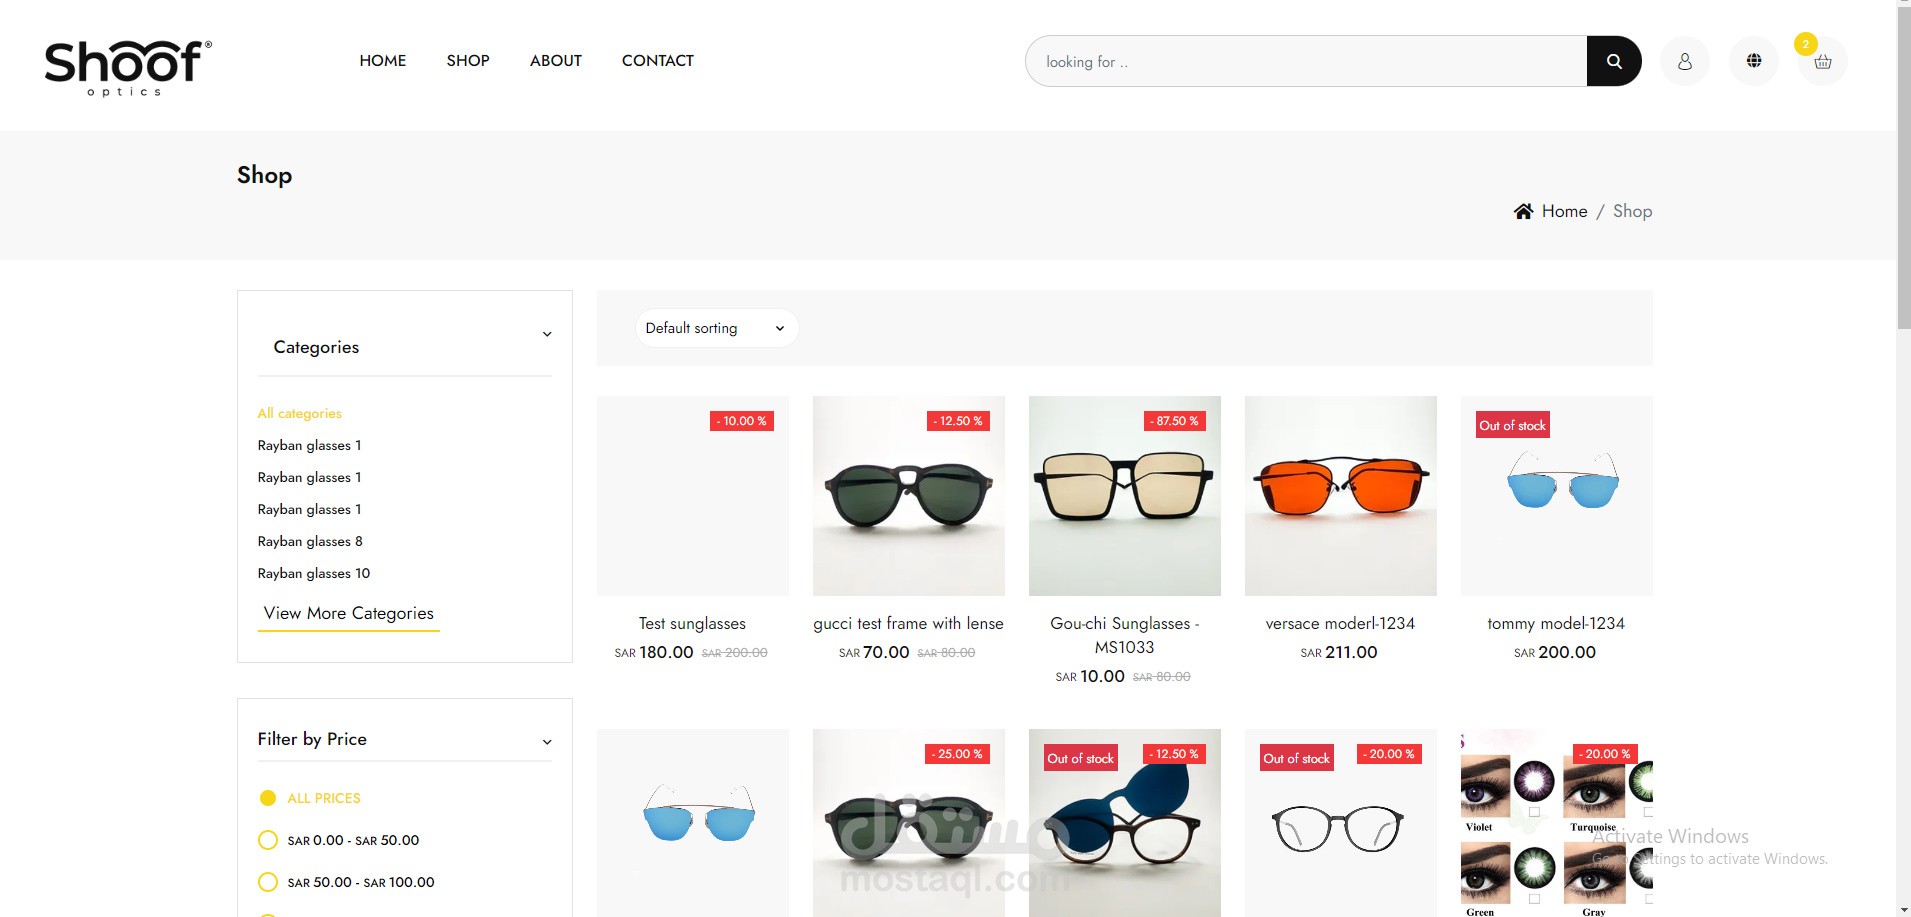The width and height of the screenshot is (1911, 917).
Task: Open Gou-chi Sunglasses - MS1033 title
Action: pyautogui.click(x=1125, y=635)
